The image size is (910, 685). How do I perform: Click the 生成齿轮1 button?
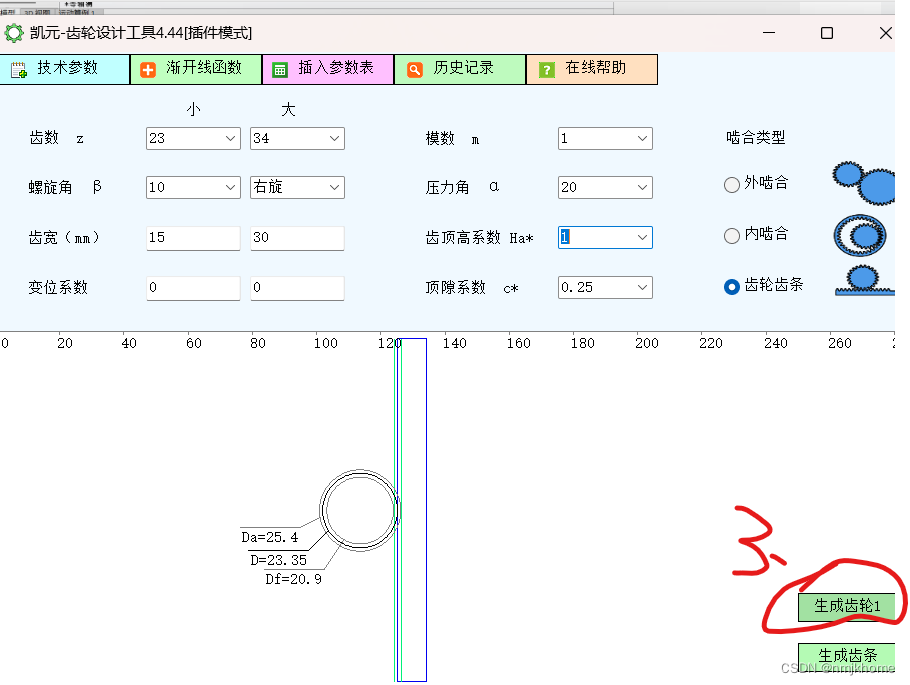[x=846, y=607]
